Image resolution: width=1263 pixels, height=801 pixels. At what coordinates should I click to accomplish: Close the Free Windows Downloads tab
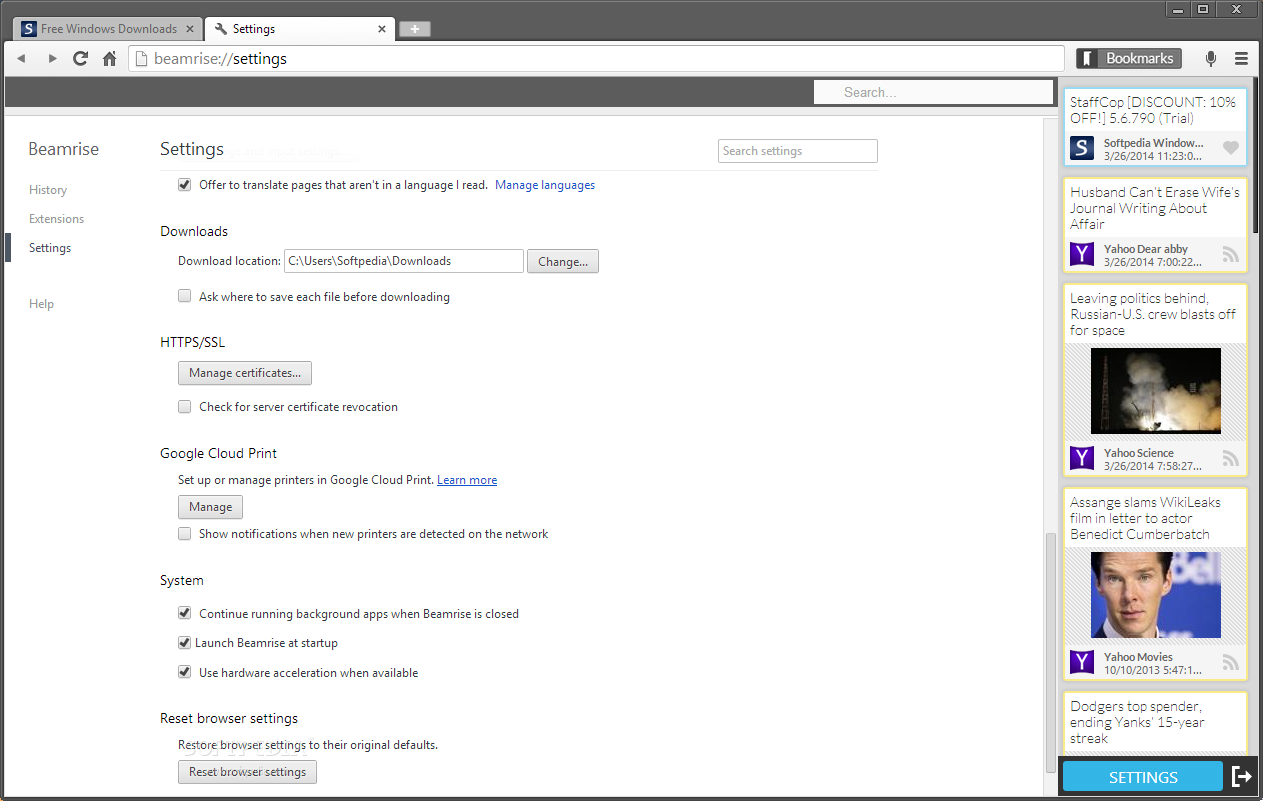(189, 29)
